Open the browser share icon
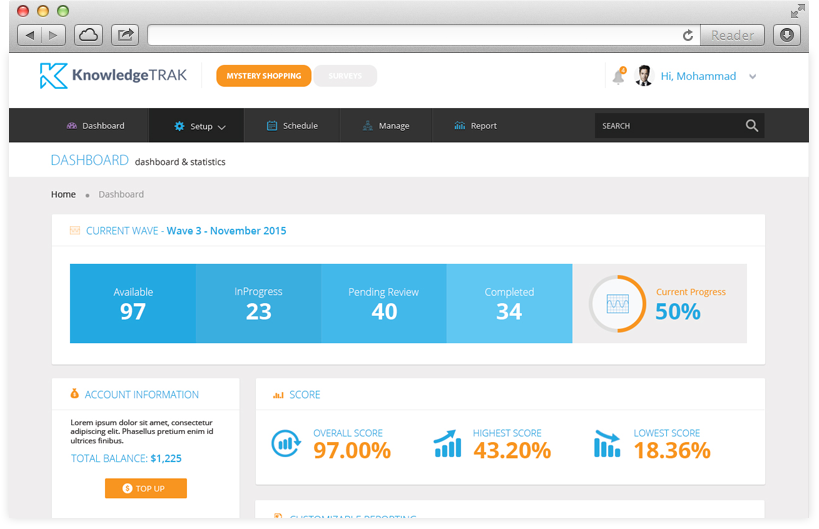This screenshot has width=819, height=529. [x=125, y=35]
